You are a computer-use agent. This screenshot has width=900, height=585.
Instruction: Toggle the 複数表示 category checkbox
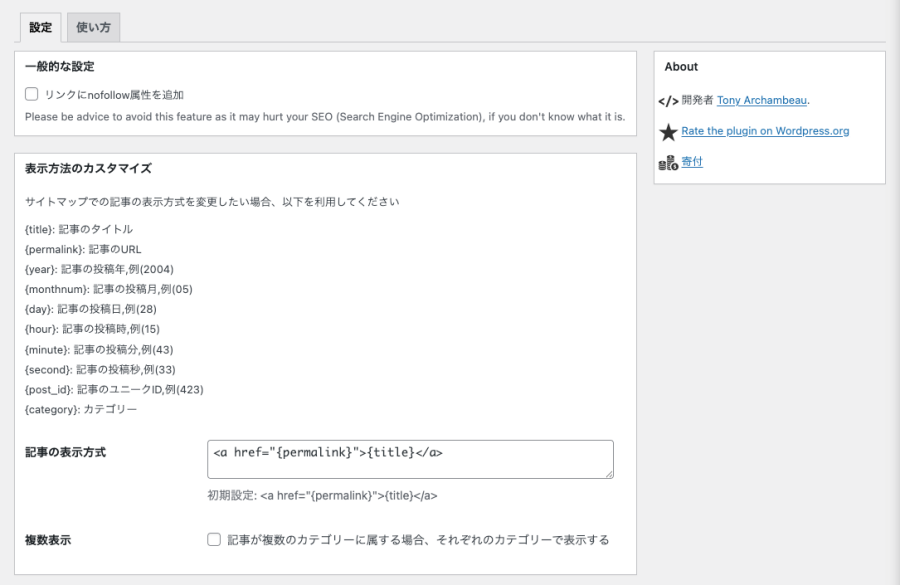214,540
